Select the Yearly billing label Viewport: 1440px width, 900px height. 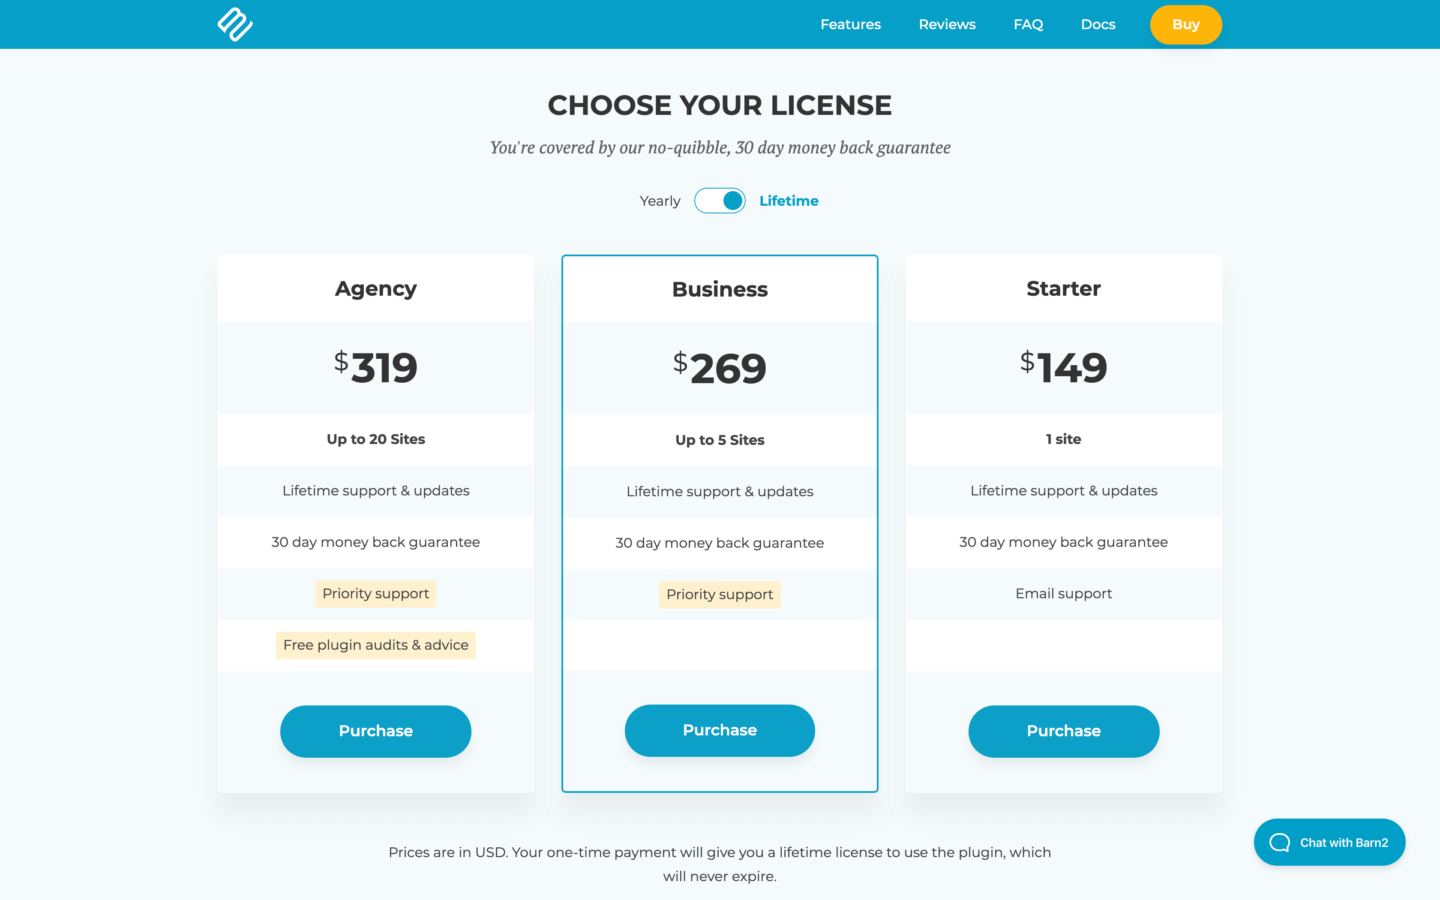[660, 201]
